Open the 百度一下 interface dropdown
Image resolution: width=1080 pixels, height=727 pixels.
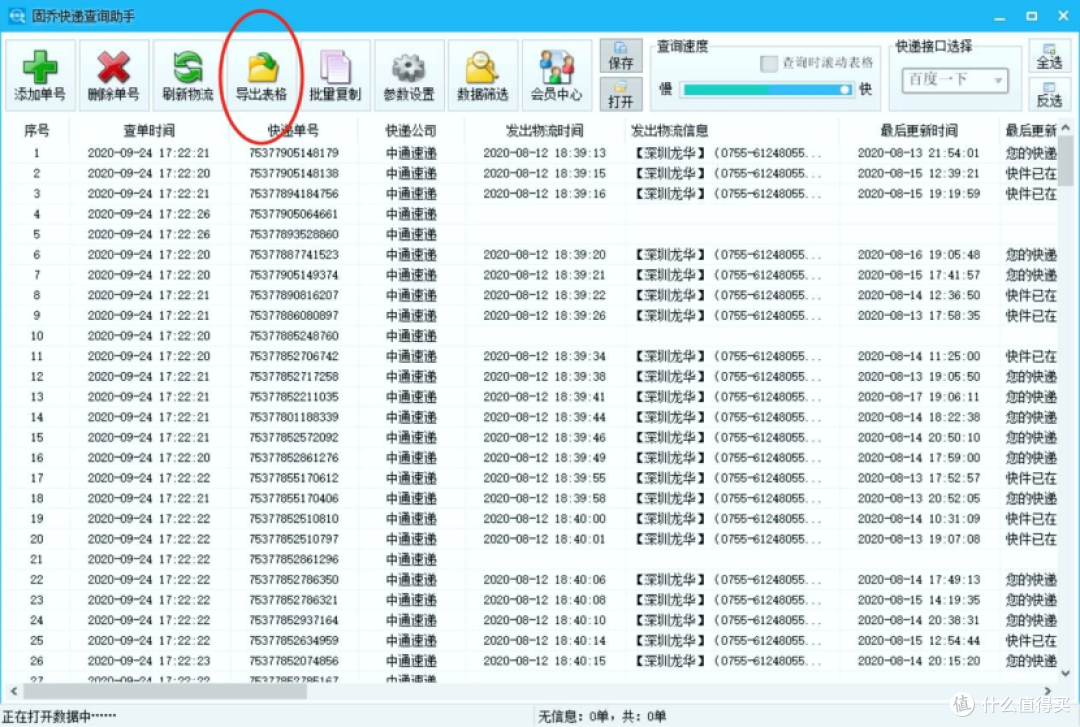click(955, 80)
